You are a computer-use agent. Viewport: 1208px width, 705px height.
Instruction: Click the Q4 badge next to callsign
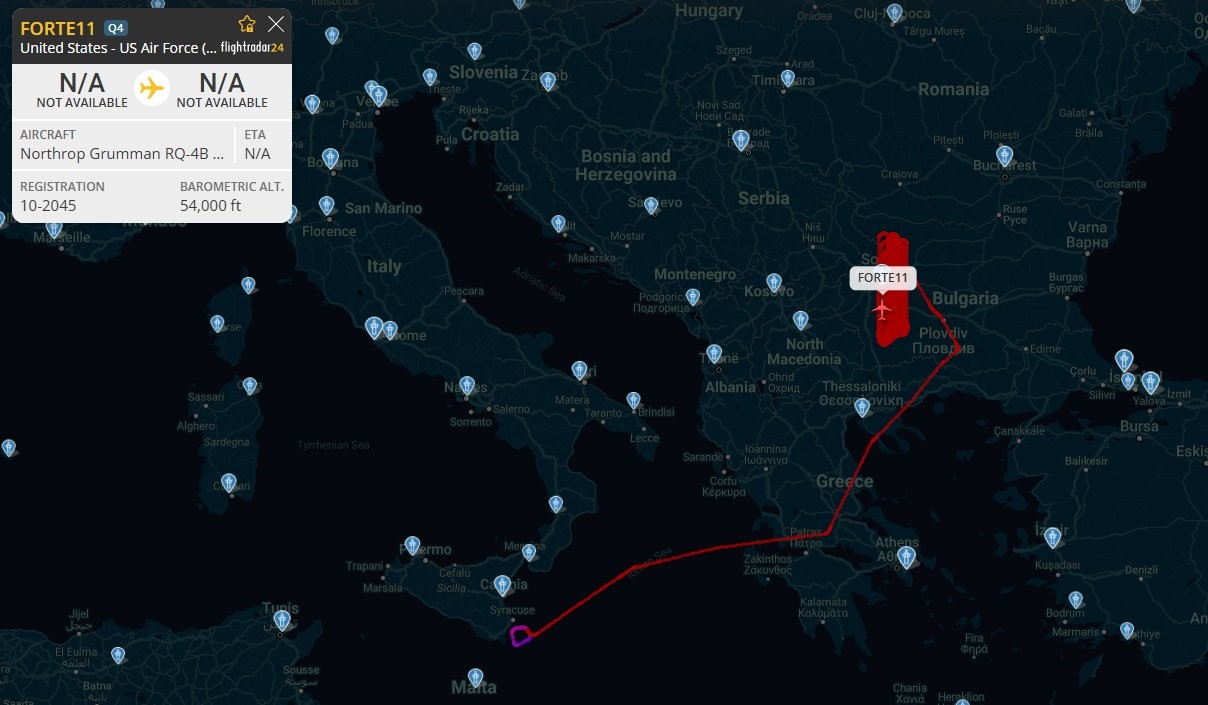click(116, 28)
